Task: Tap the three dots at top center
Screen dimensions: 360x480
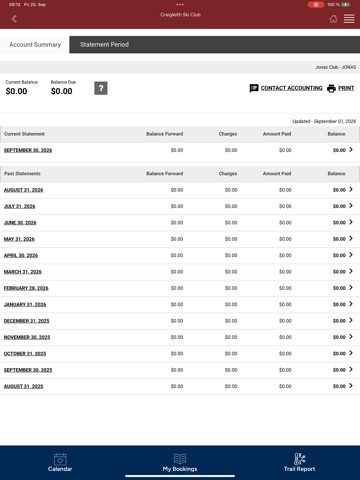Action: coord(180,5)
